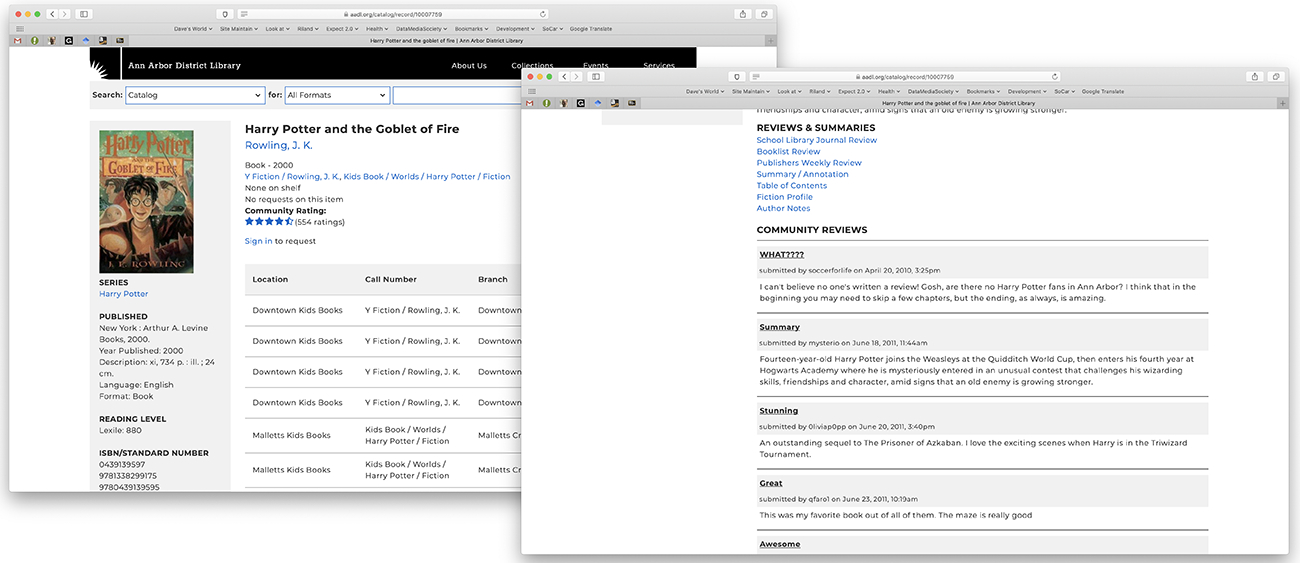Viewport: 1300px width, 563px height.
Task: Open the WHAT???? review title
Action: coord(781,254)
